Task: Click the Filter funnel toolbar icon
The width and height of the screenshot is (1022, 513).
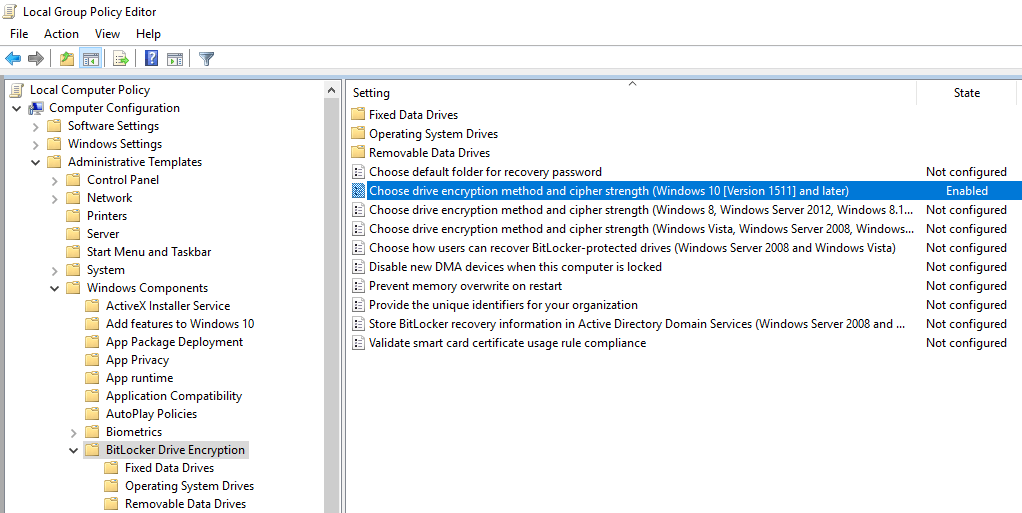Action: 206,59
